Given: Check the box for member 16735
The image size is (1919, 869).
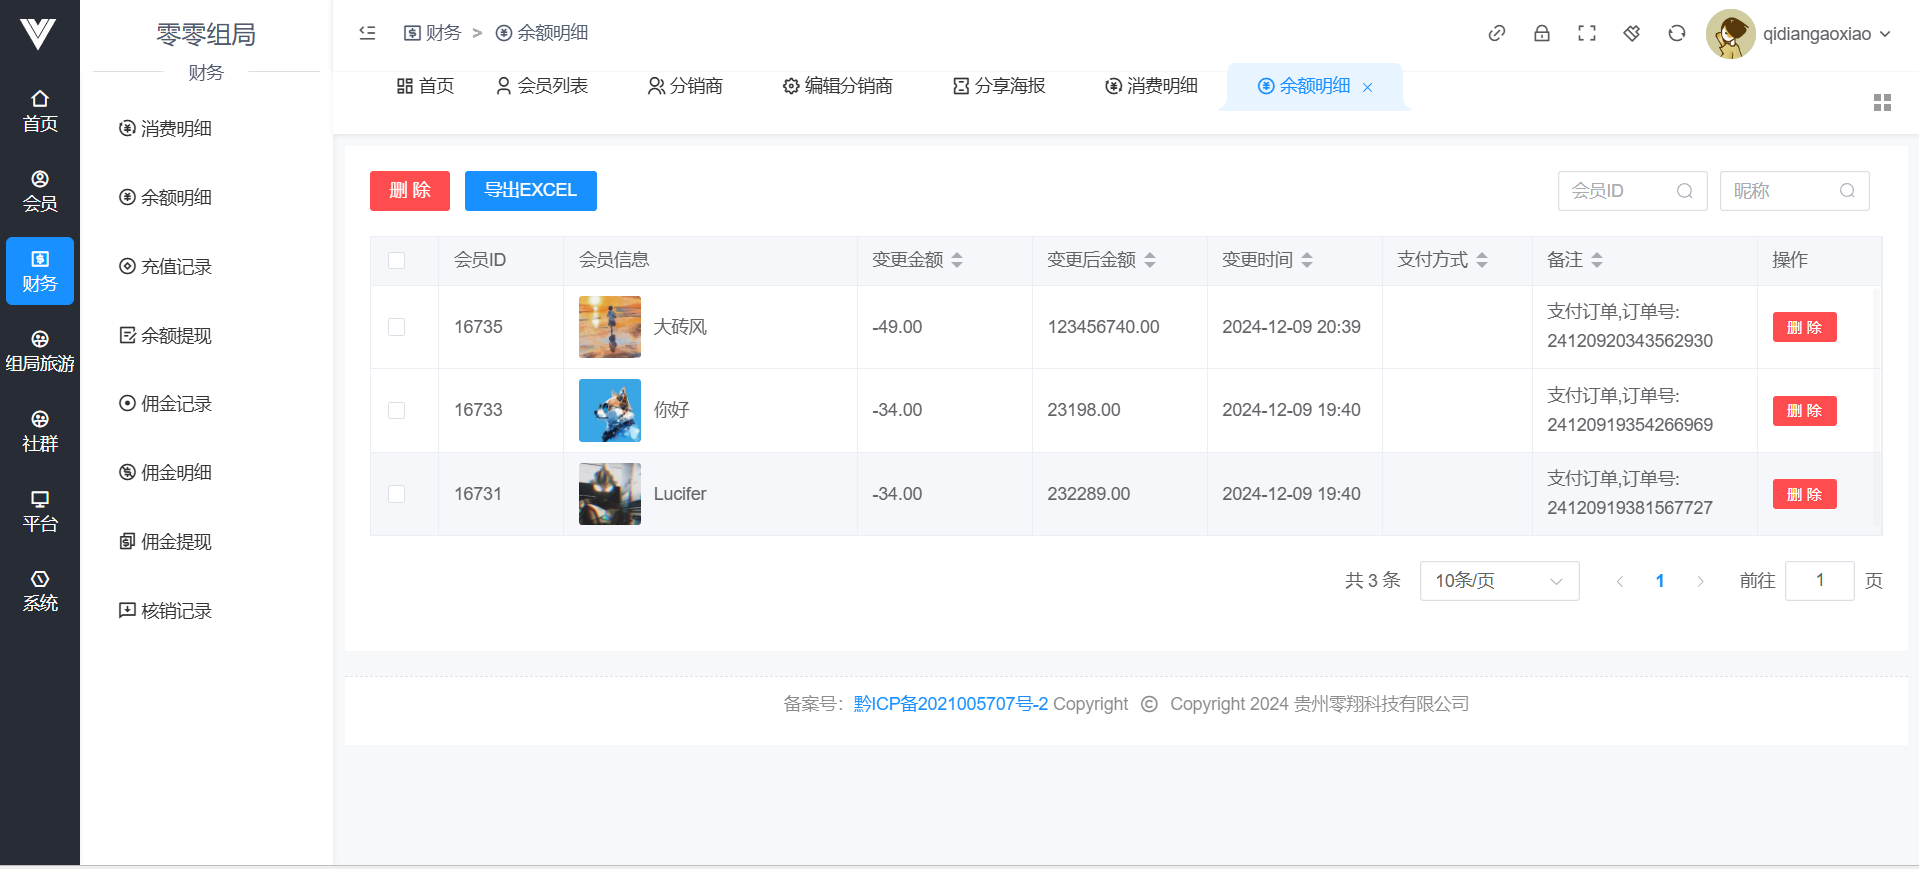Looking at the screenshot, I should coord(397,327).
